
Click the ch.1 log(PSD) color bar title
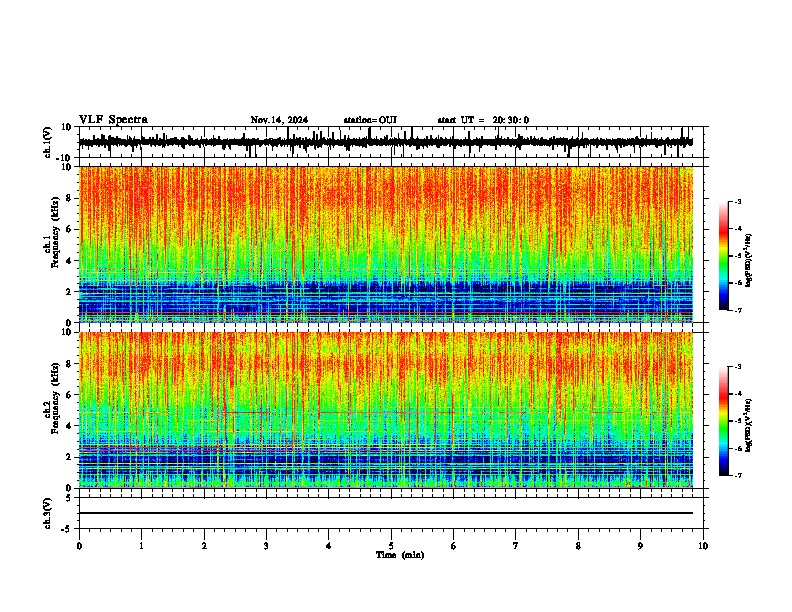click(749, 261)
